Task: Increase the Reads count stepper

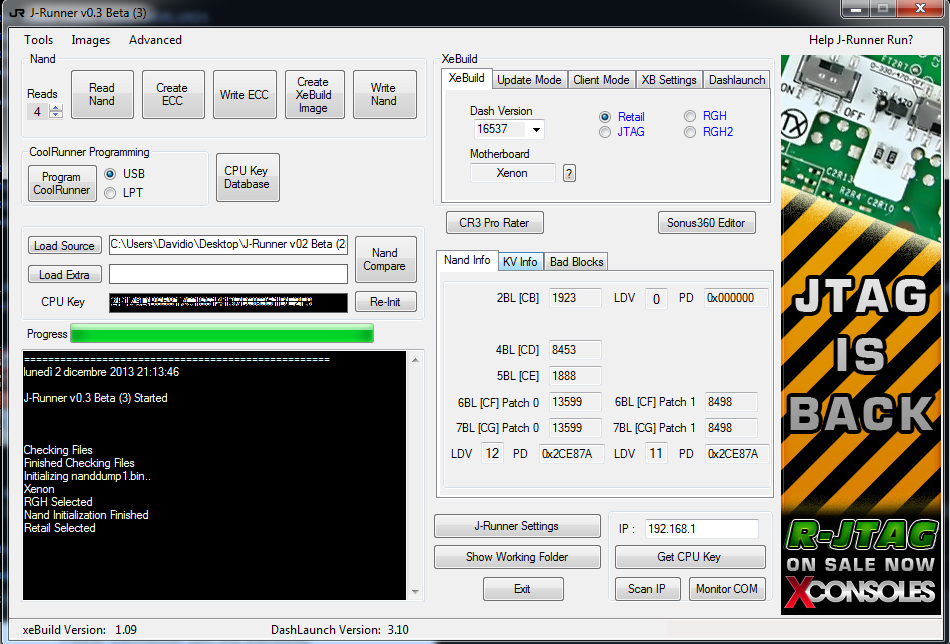Action: click(55, 108)
